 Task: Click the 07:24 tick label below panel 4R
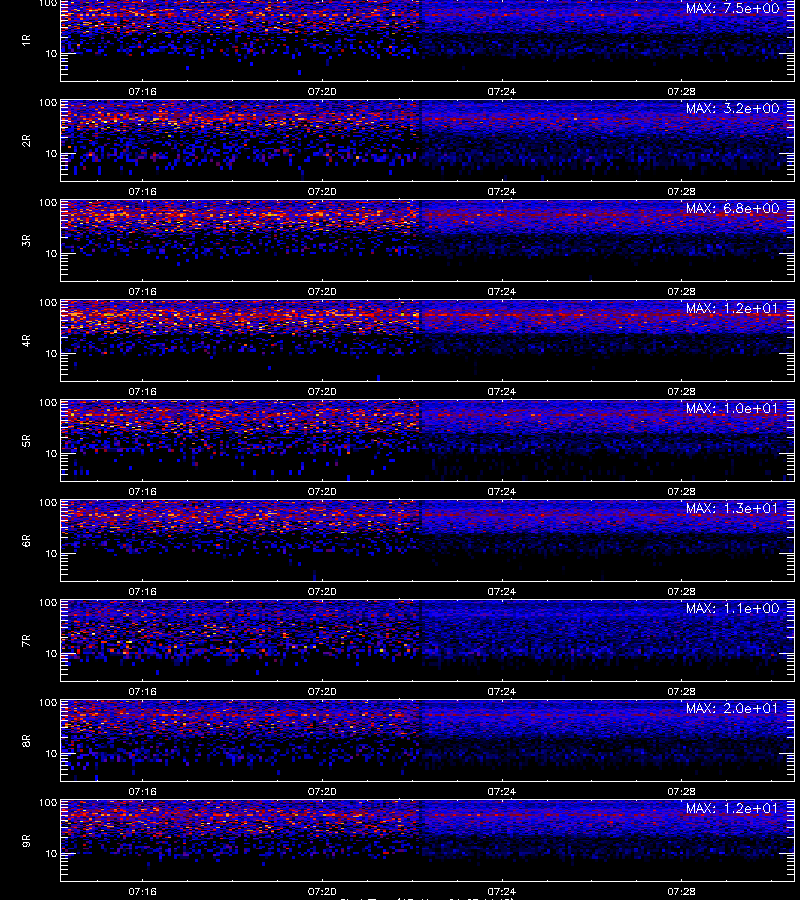[502, 391]
